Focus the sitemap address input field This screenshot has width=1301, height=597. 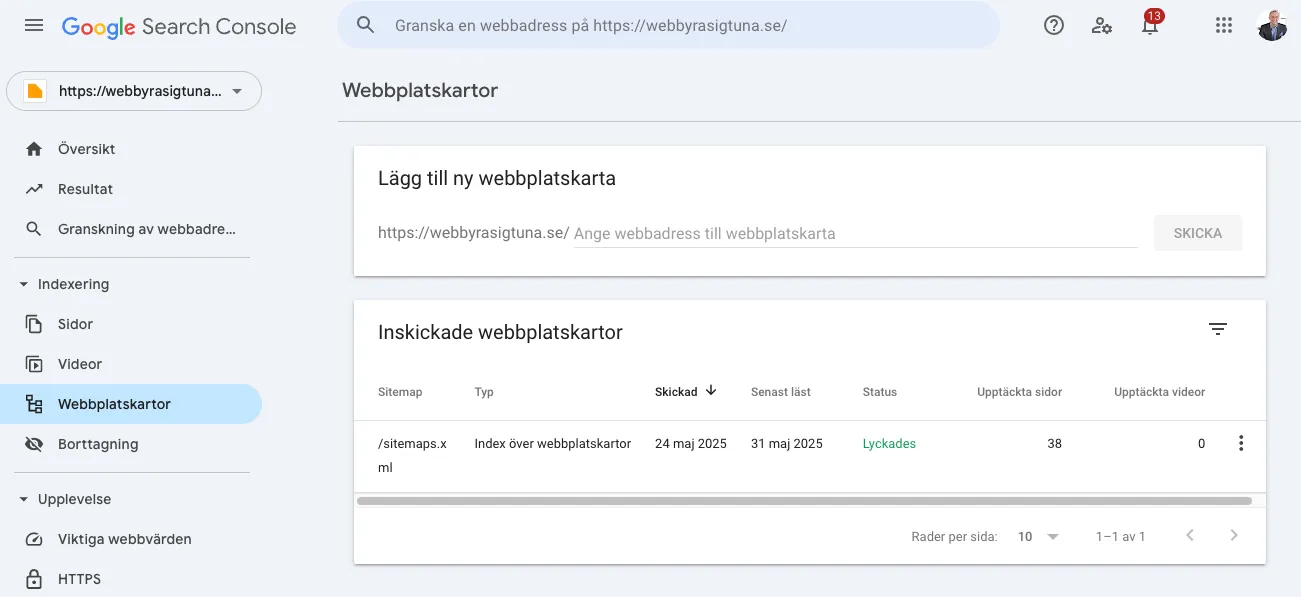855,233
